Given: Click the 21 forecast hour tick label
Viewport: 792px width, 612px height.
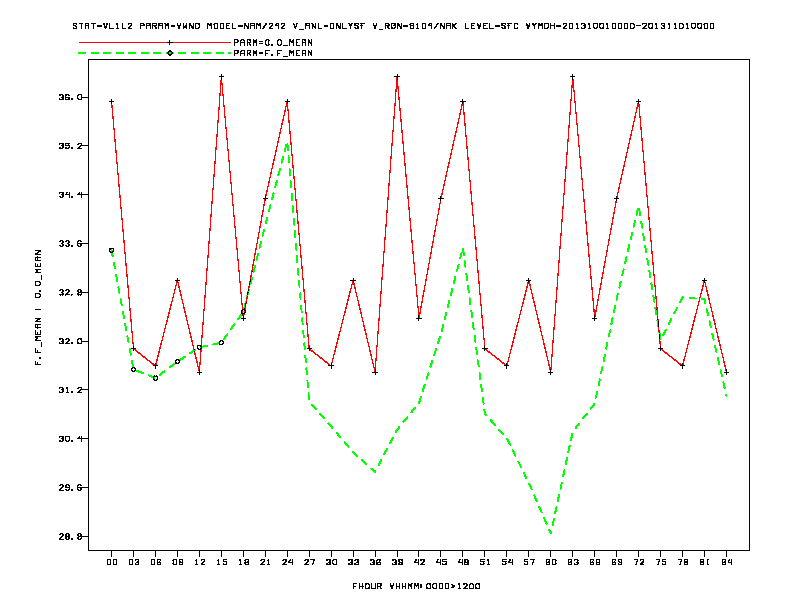Looking at the screenshot, I should pos(265,562).
